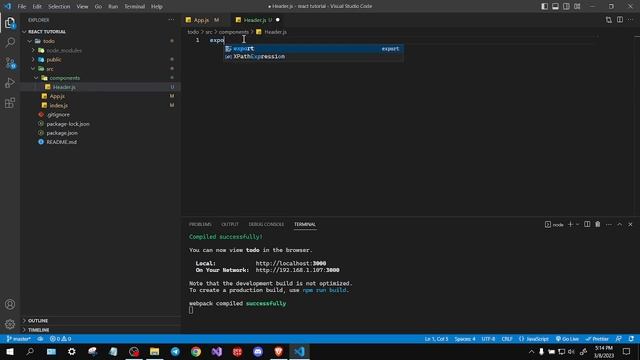
Task: Expand the Timeline section
Action: click(39, 330)
